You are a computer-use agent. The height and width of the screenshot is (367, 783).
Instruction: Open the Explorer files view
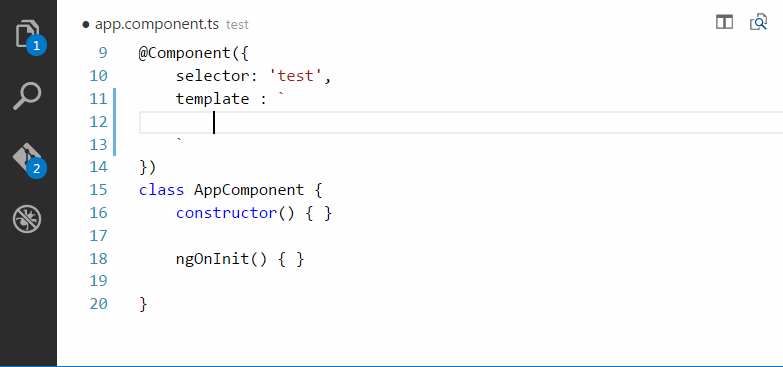28,35
